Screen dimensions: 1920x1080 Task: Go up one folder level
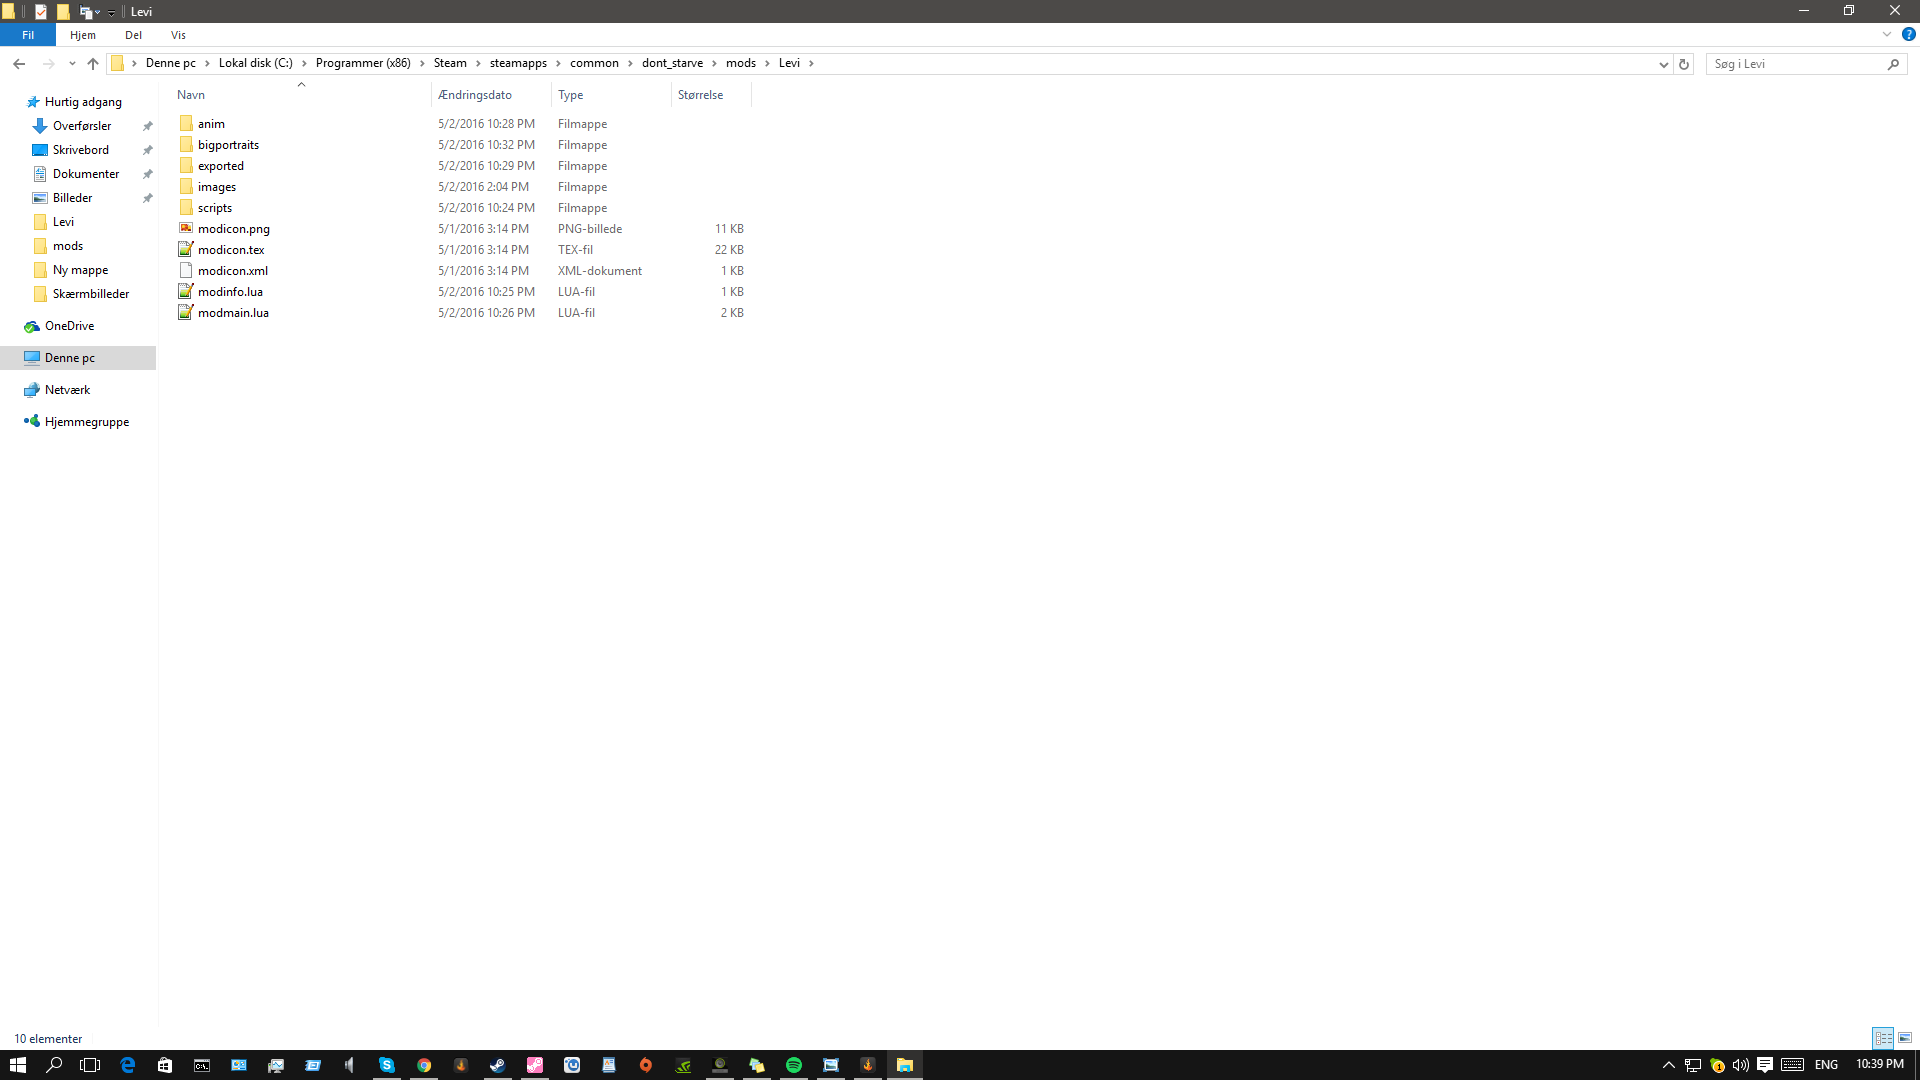[x=93, y=63]
